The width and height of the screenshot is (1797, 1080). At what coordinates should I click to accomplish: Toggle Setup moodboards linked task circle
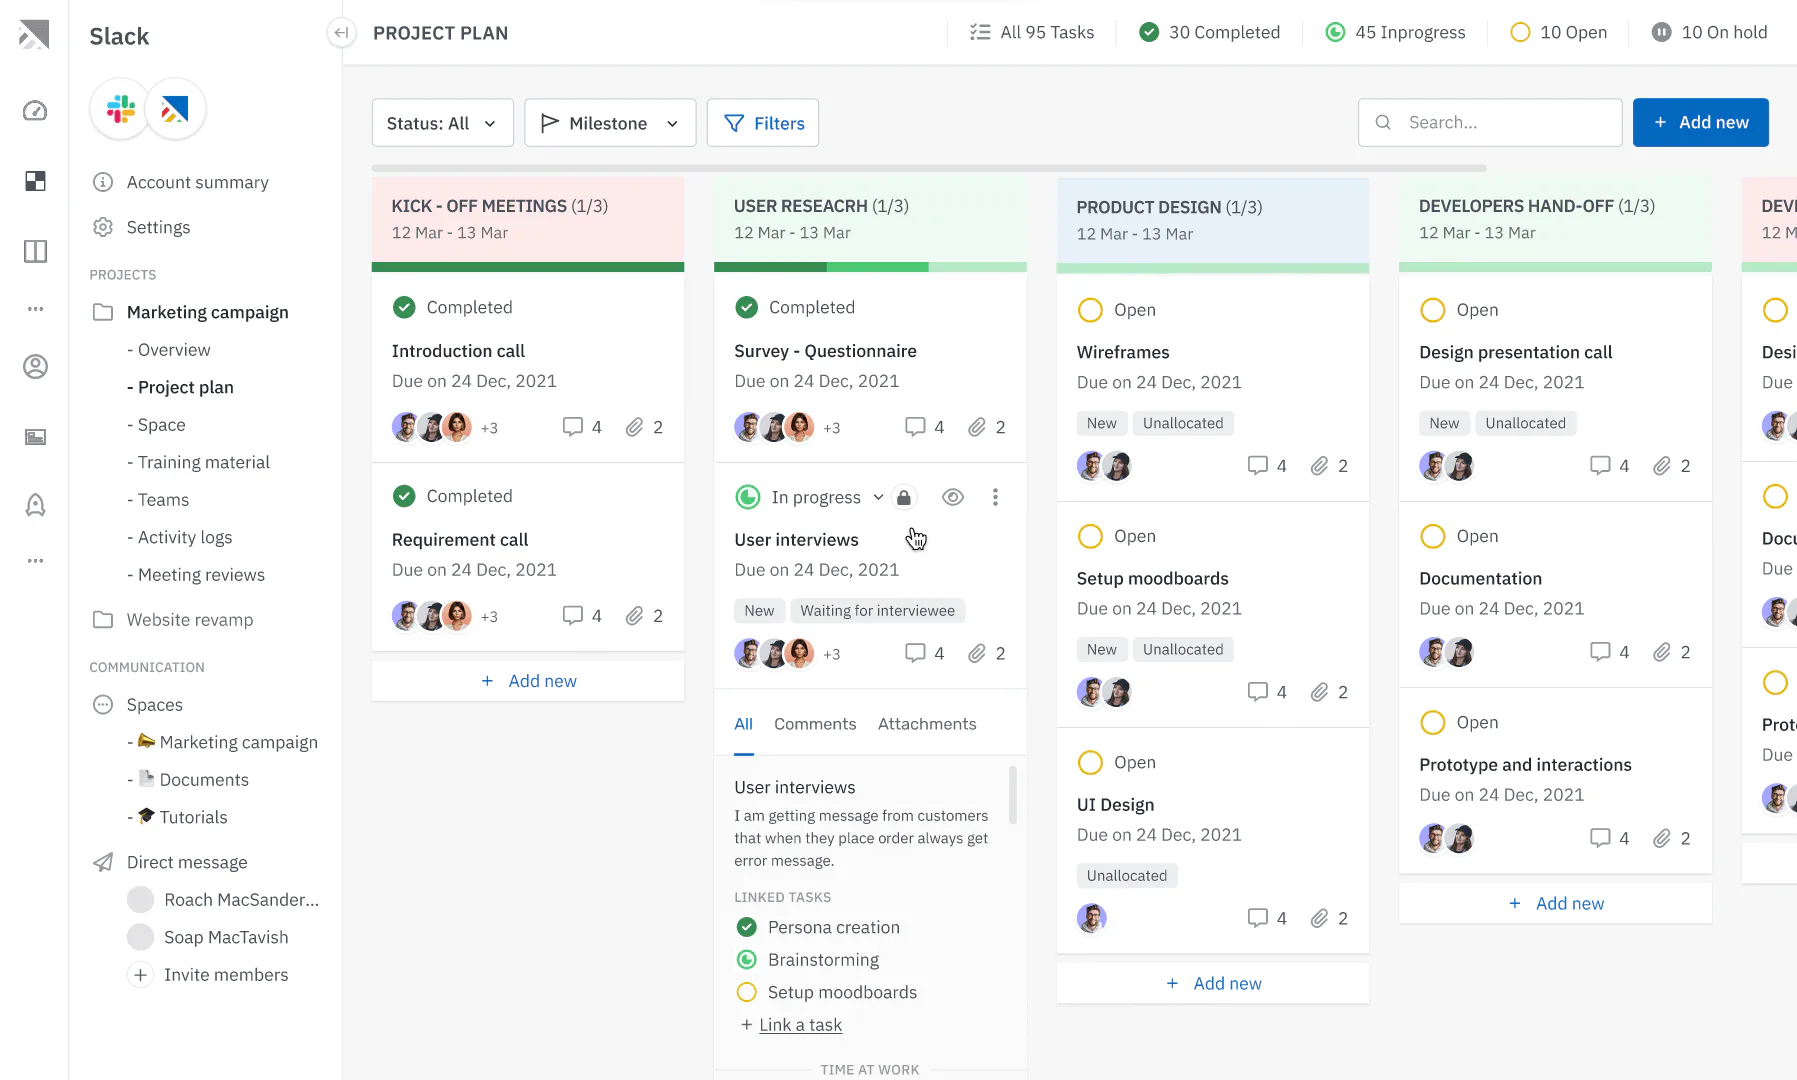(747, 992)
